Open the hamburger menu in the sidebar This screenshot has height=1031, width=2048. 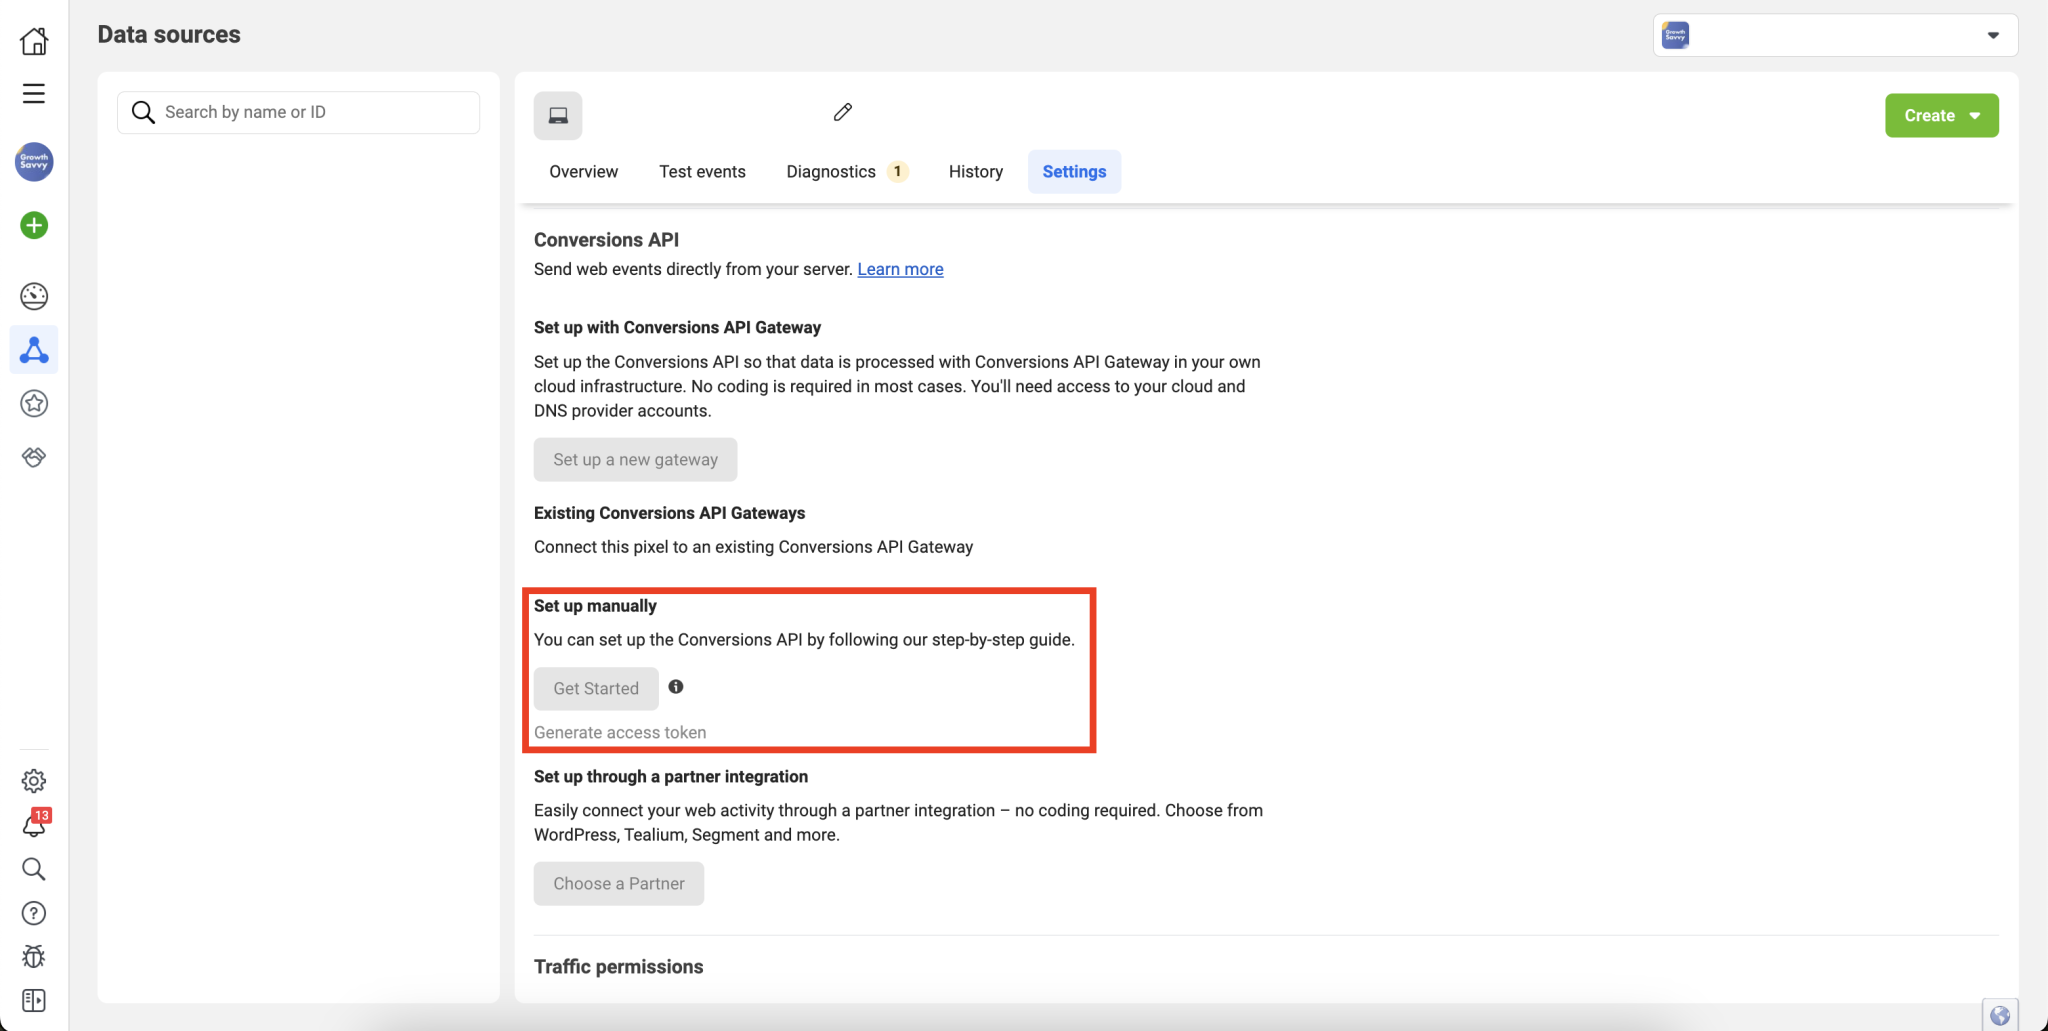(x=34, y=93)
